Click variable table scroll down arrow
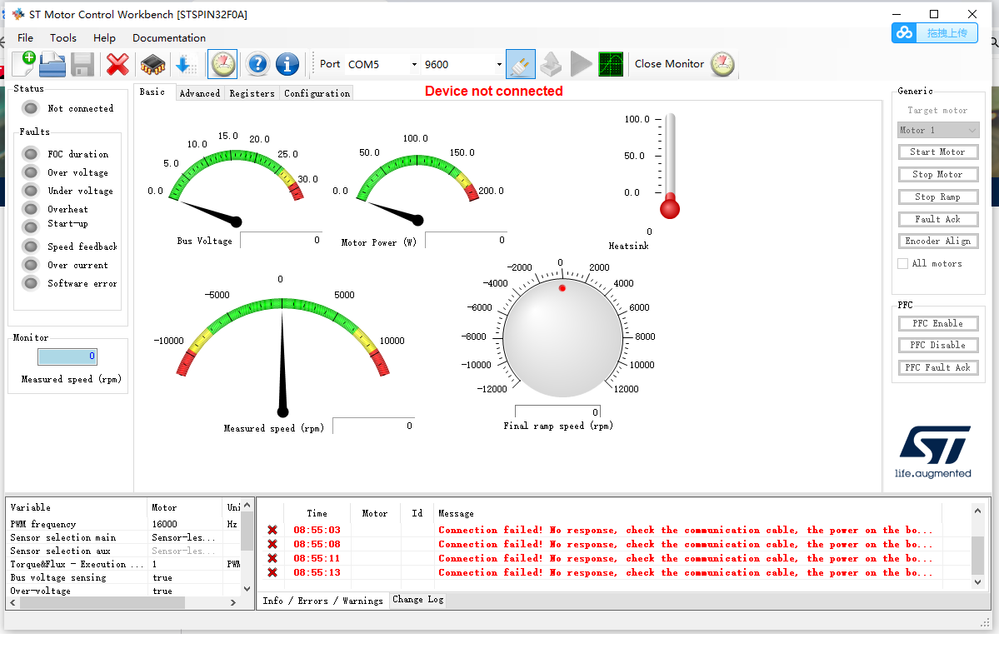Image resolution: width=999 pixels, height=653 pixels. (247, 589)
